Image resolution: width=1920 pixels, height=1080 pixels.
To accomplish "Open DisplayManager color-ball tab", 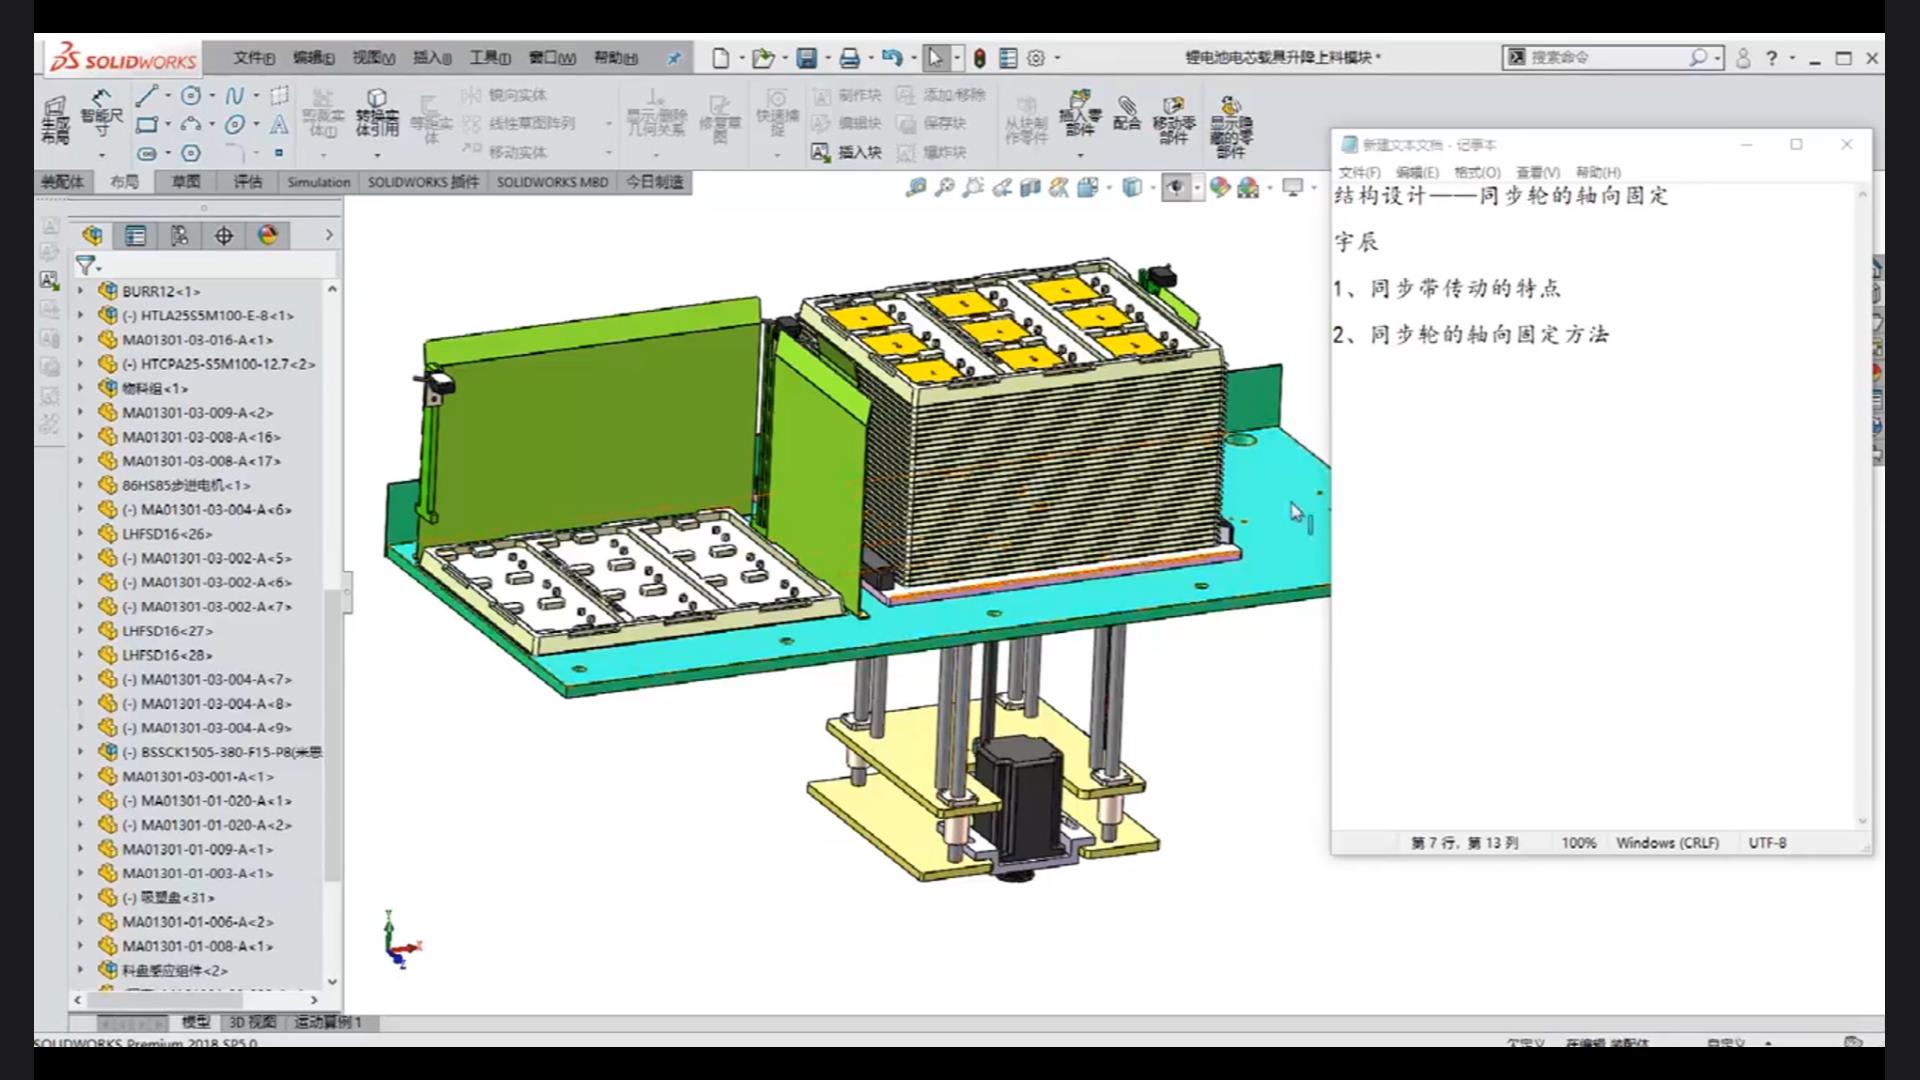I will pyautogui.click(x=267, y=235).
